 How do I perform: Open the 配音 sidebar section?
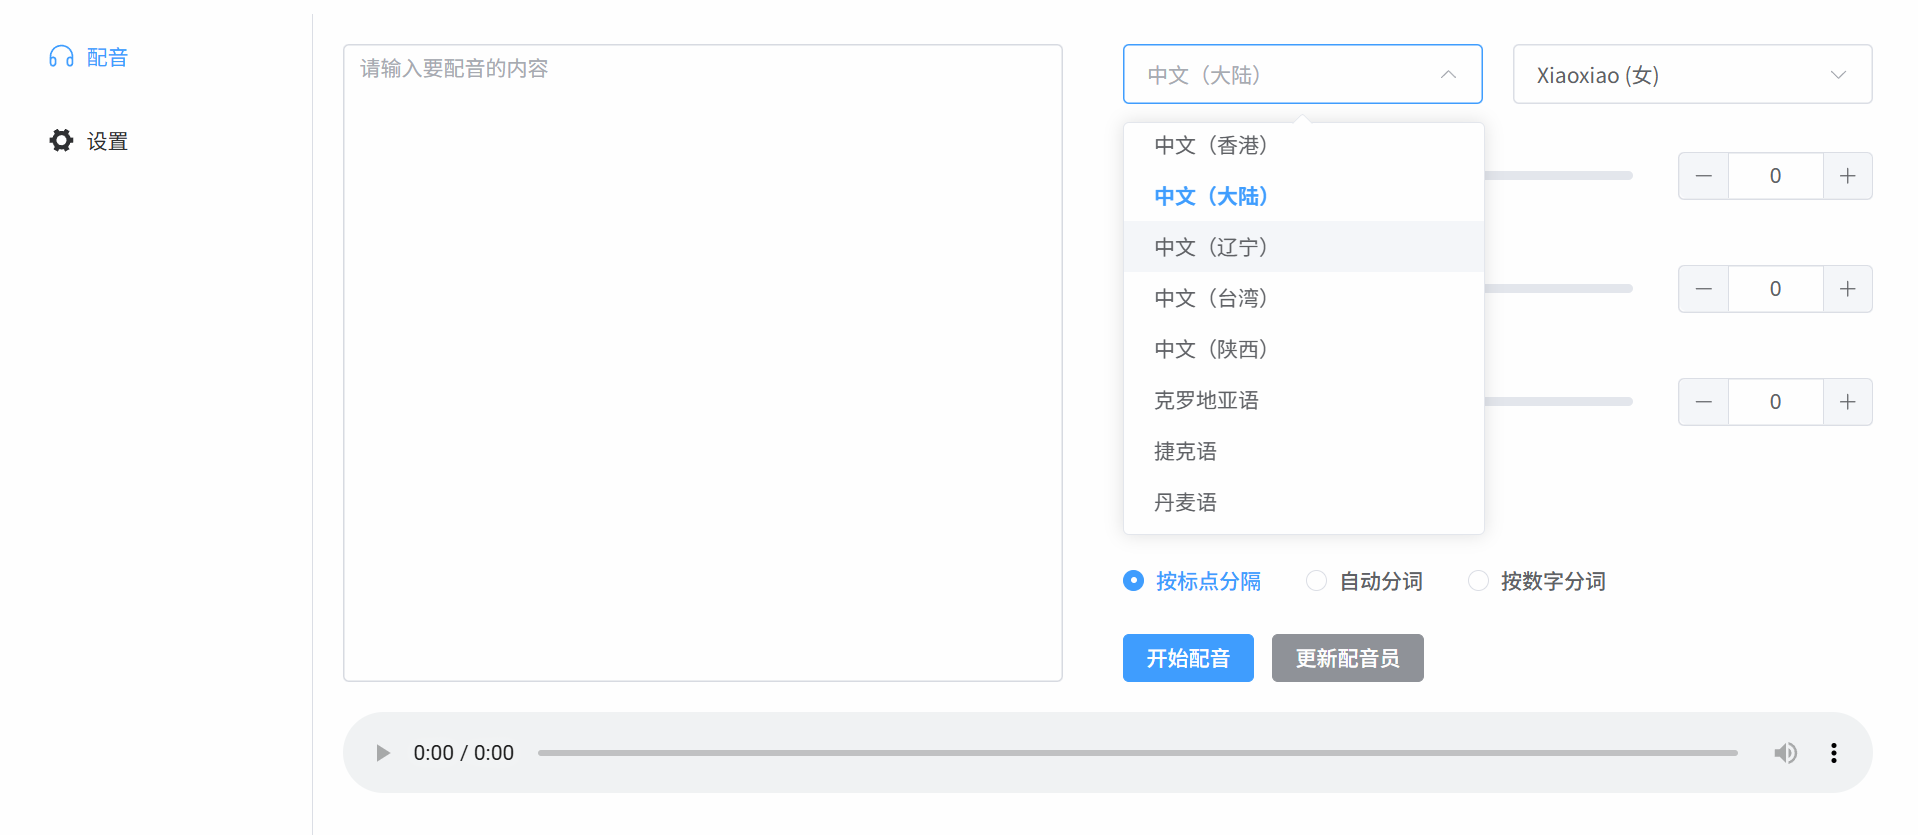click(88, 57)
